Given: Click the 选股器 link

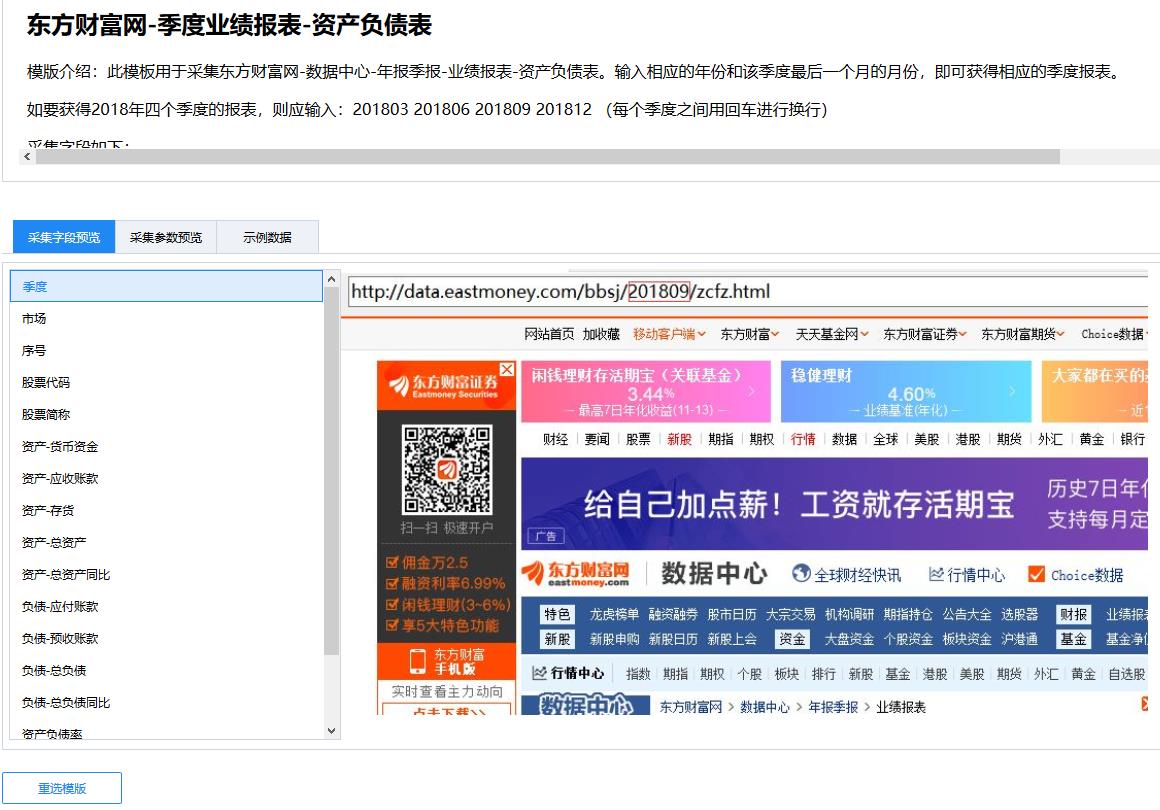Looking at the screenshot, I should pyautogui.click(x=1019, y=615).
